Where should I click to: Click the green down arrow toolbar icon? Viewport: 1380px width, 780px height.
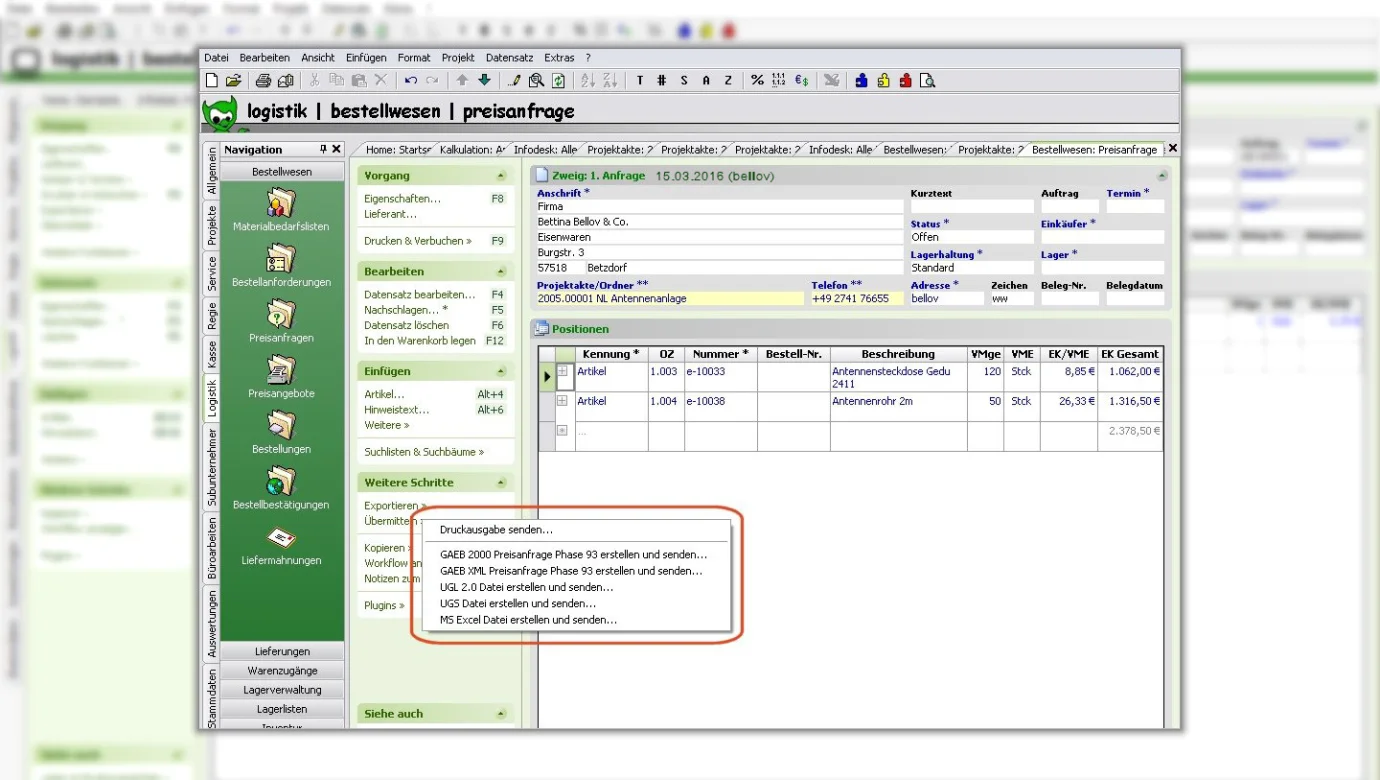point(485,81)
